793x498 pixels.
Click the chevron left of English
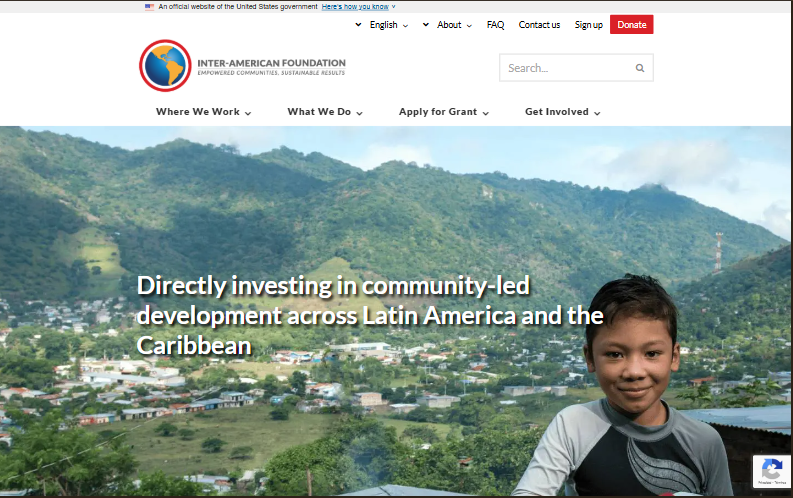[358, 24]
